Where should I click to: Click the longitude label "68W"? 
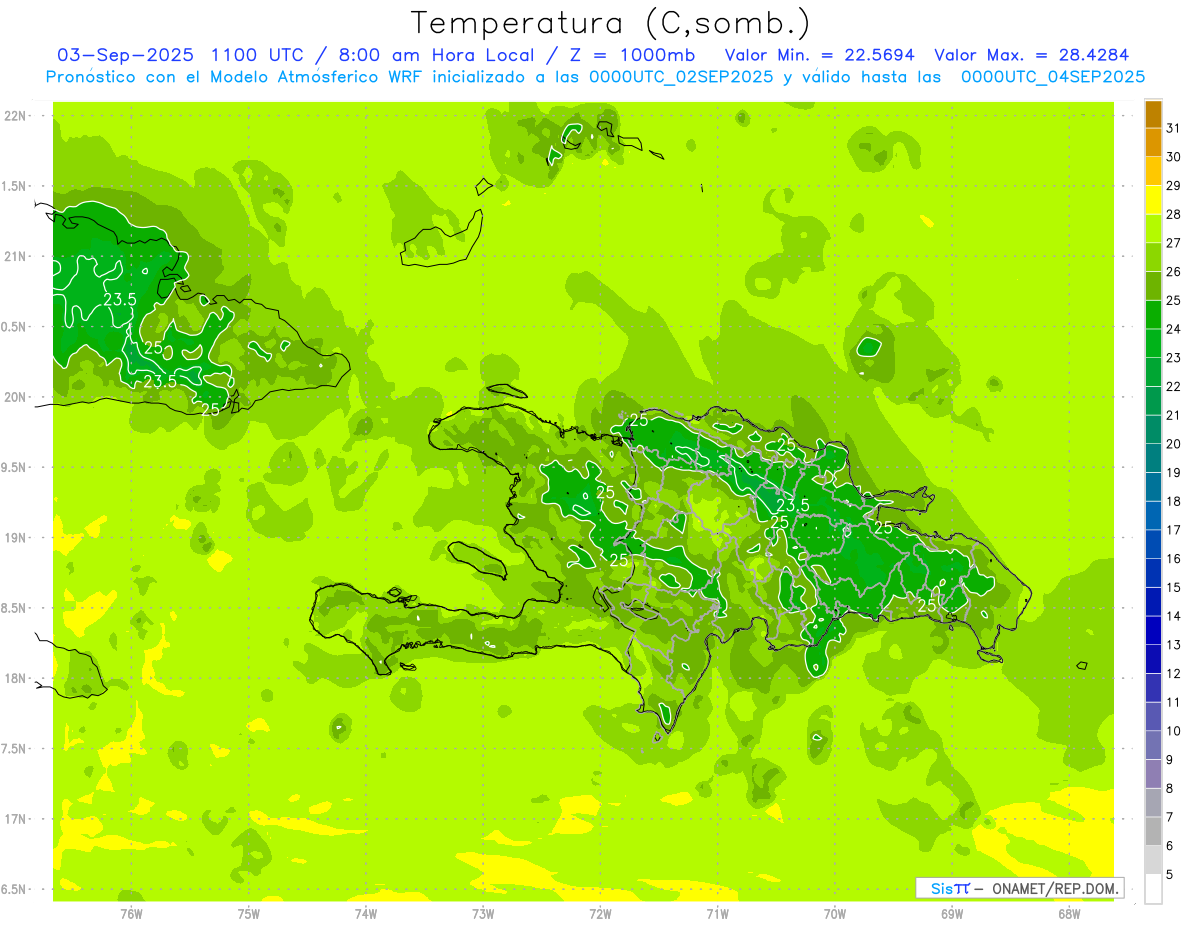click(1069, 914)
